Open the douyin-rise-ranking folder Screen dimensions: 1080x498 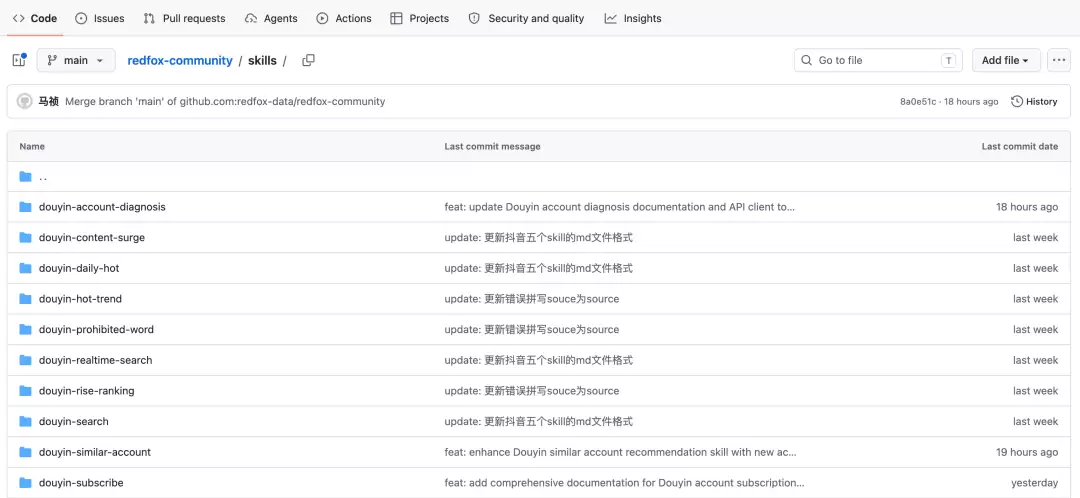(86, 391)
